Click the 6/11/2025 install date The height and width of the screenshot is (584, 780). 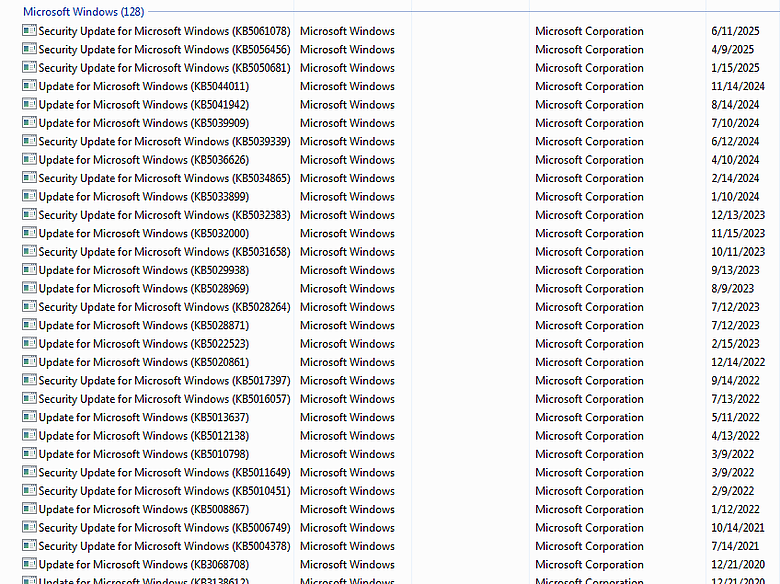(735, 31)
